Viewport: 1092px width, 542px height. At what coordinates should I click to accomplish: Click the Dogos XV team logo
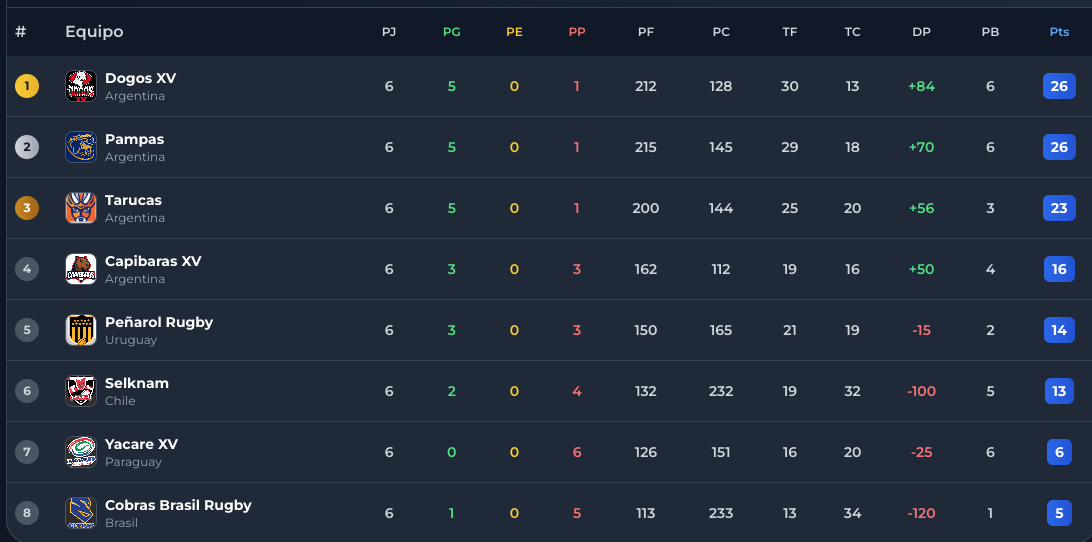[81, 86]
